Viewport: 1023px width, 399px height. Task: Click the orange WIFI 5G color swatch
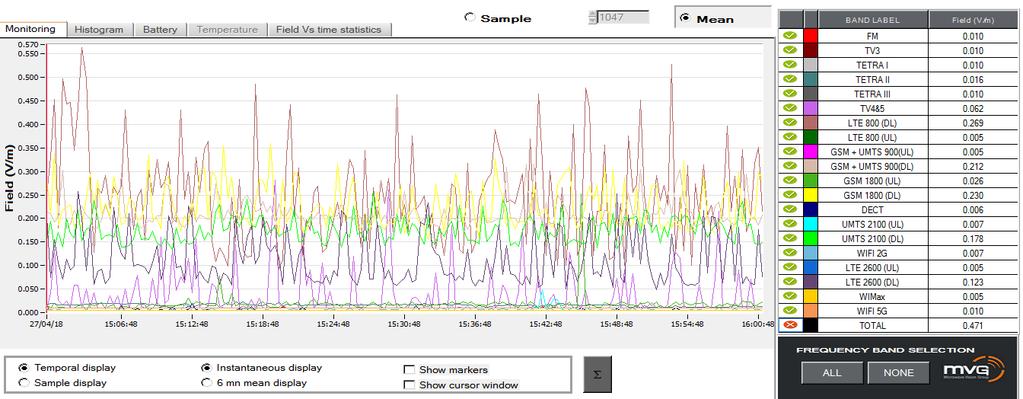pyautogui.click(x=810, y=310)
